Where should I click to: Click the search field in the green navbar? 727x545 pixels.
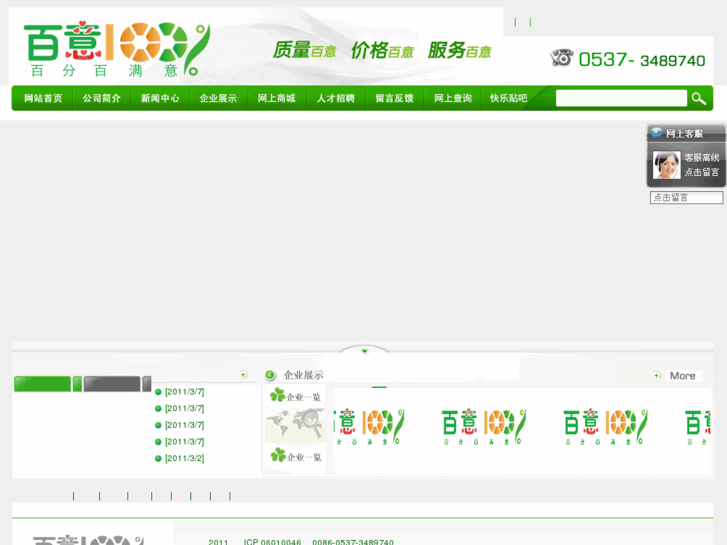[x=621, y=98]
